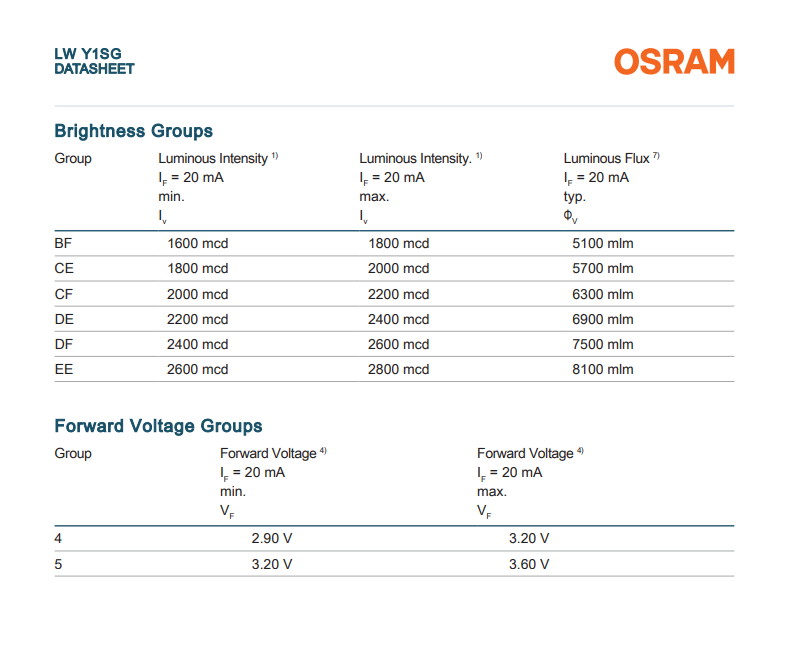
Task: Select the 5700 mlm value
Action: pyautogui.click(x=603, y=269)
